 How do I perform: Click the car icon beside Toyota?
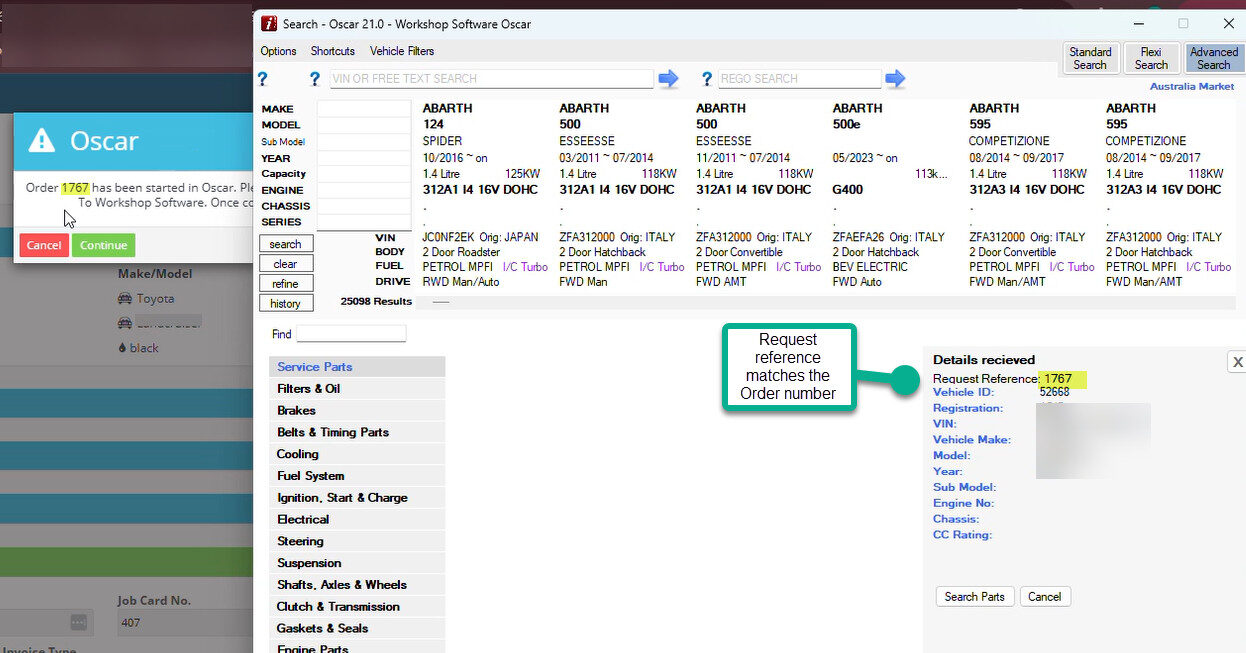coord(125,298)
